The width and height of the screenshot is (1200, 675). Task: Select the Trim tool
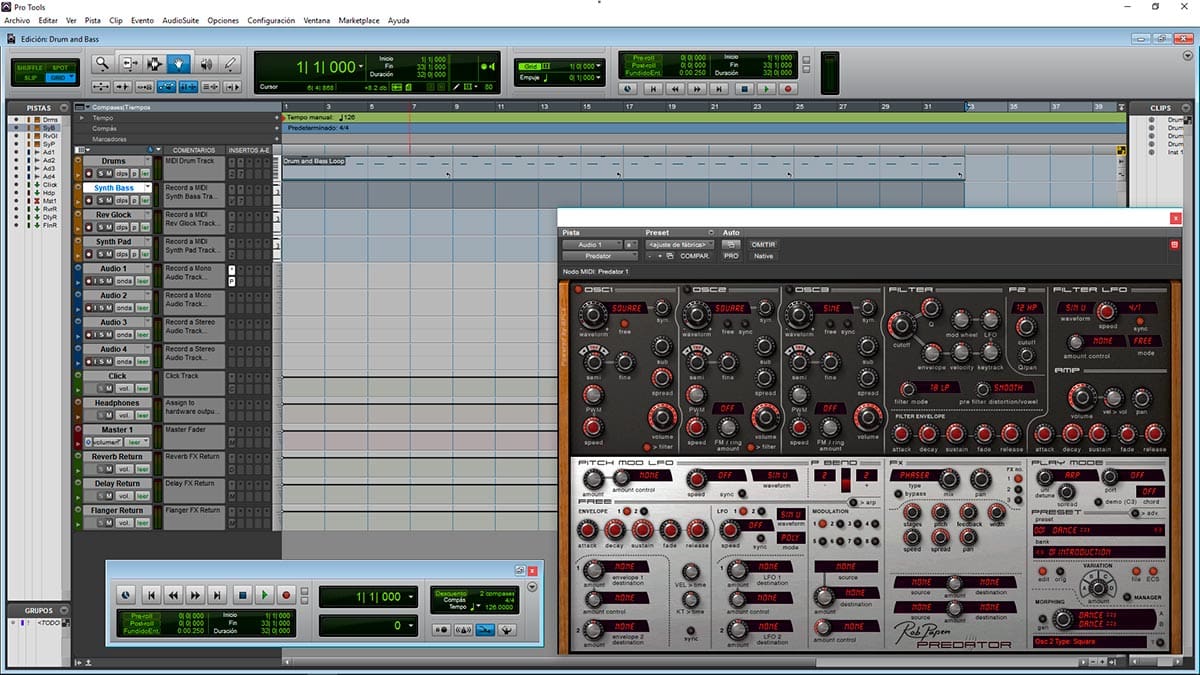130,63
